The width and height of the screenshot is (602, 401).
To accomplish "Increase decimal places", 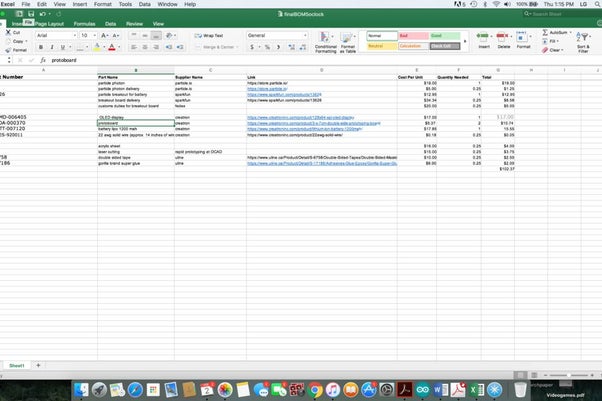I will [291, 47].
